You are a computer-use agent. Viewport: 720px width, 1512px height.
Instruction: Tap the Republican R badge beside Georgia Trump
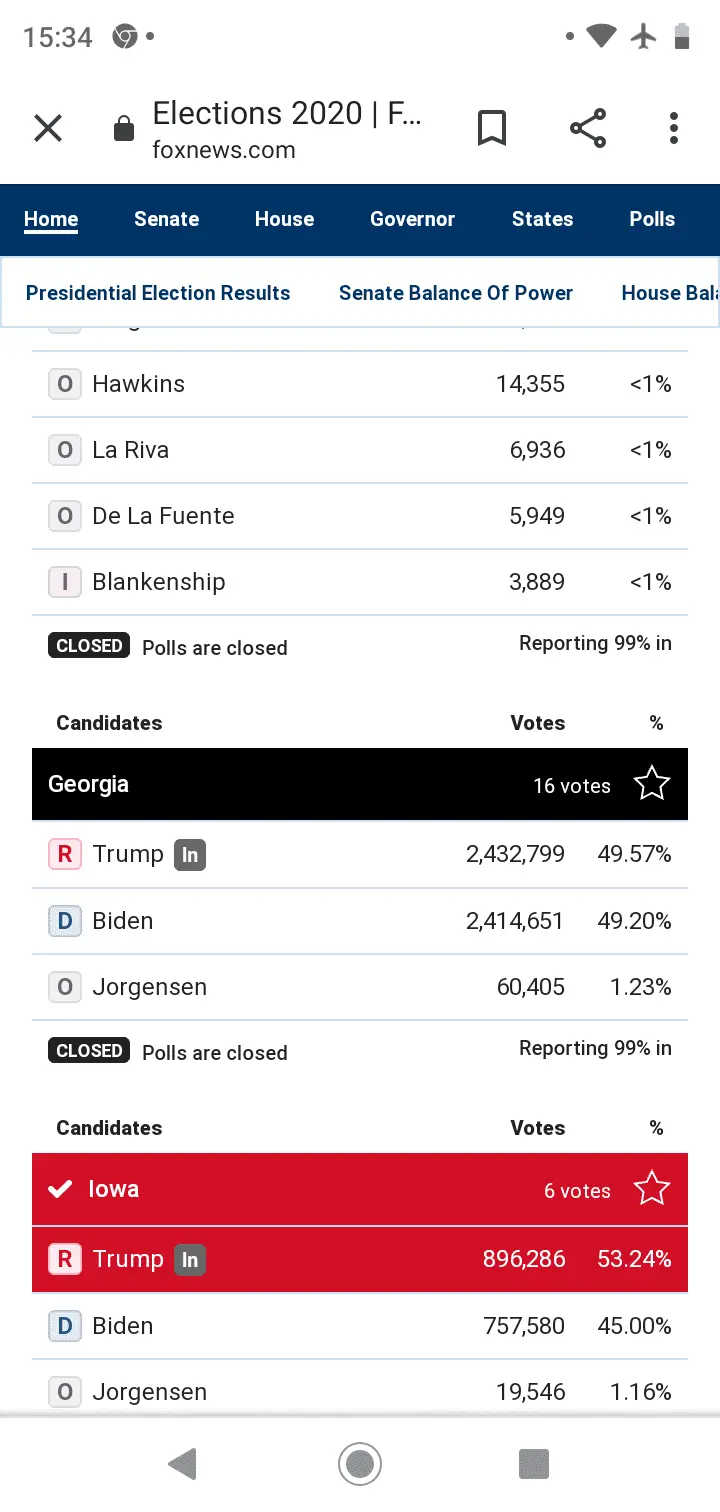click(65, 855)
